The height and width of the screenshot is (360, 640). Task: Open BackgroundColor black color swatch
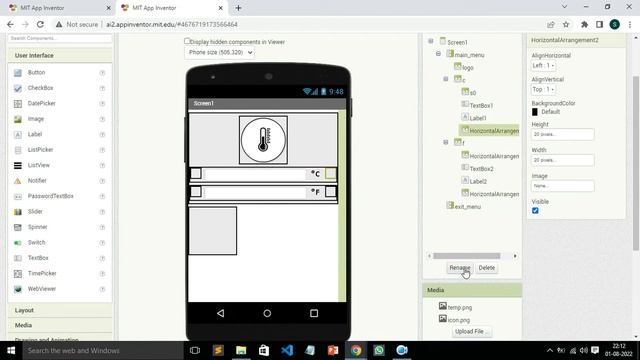click(x=535, y=112)
